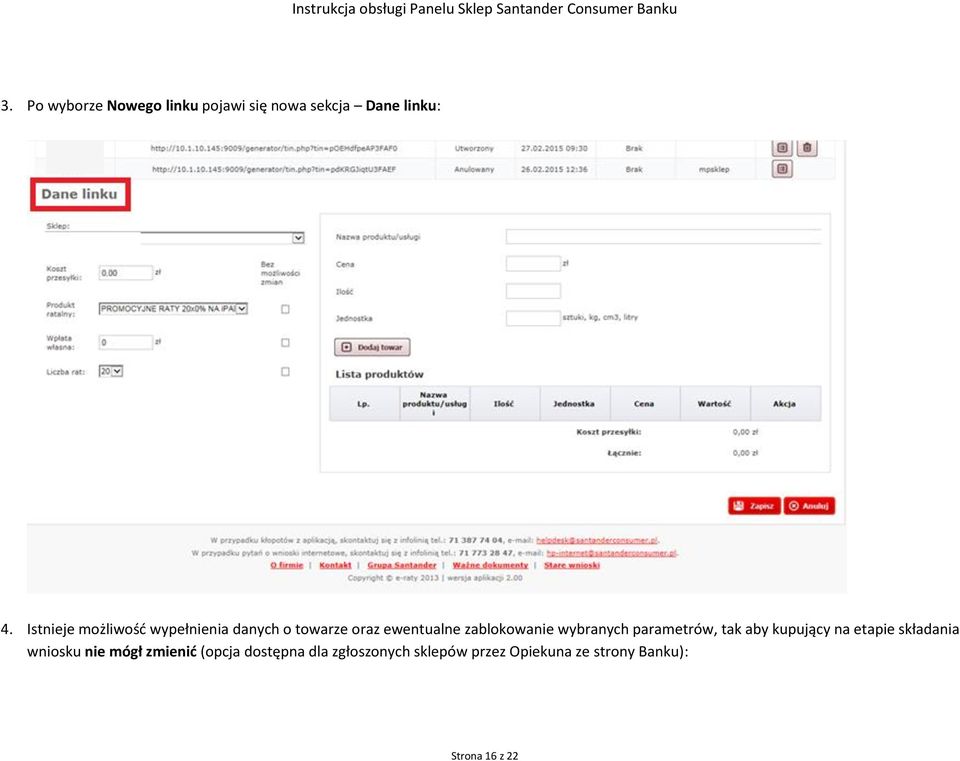Open the Grupa Santander footer link

[402, 565]
